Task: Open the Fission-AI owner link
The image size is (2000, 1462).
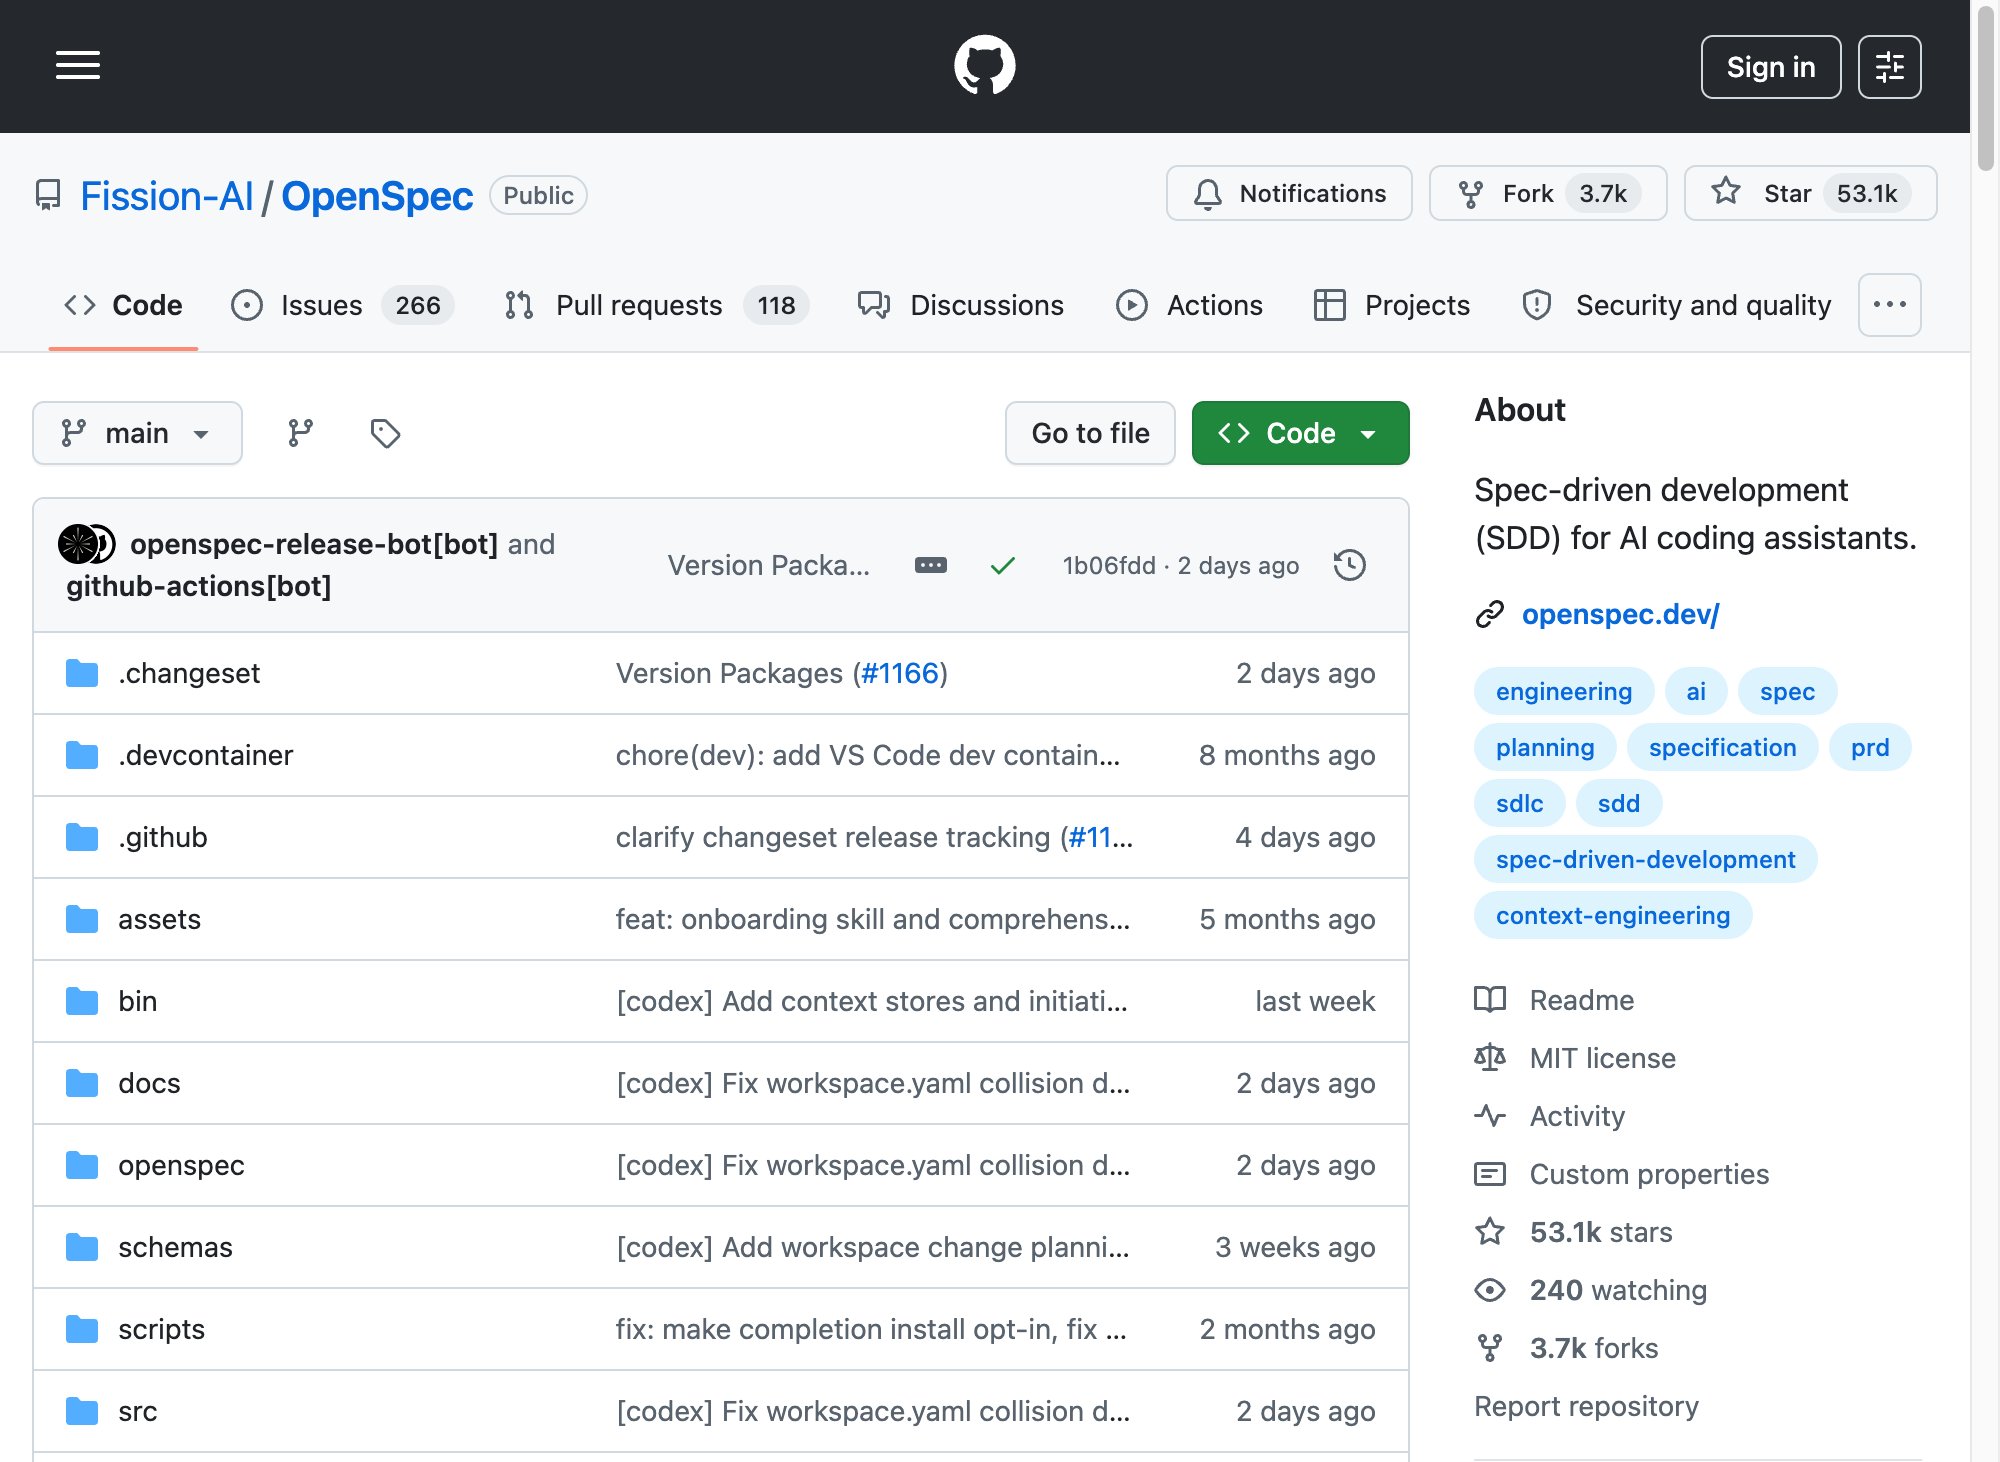Action: pos(167,196)
